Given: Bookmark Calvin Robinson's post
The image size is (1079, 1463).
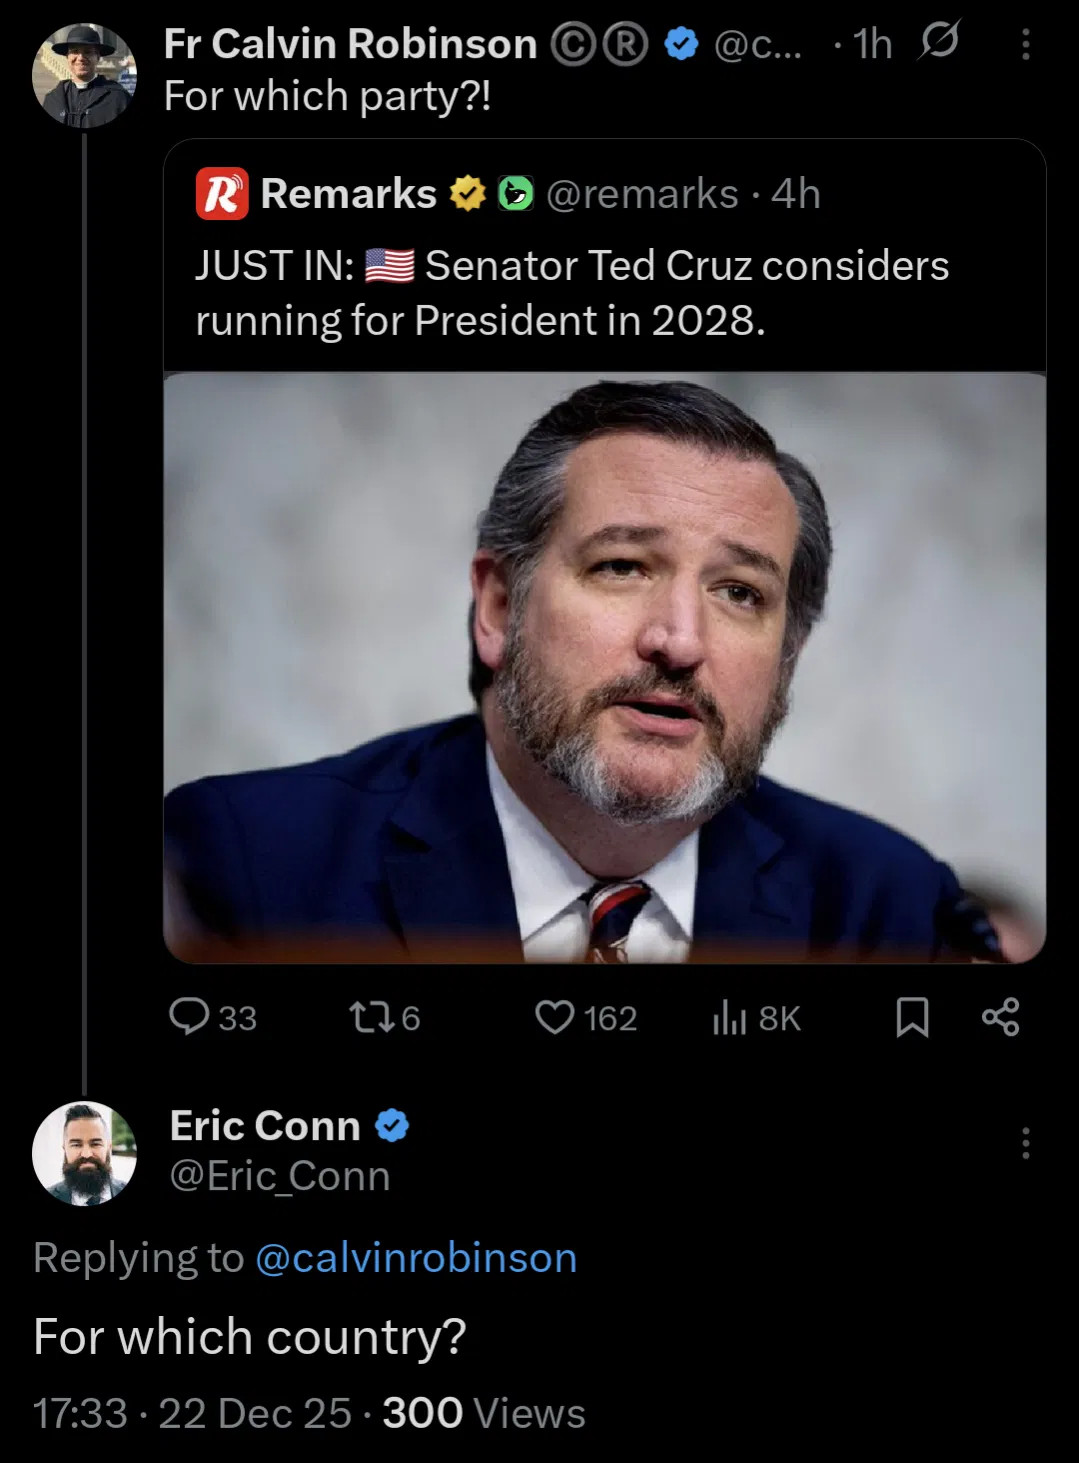Looking at the screenshot, I should point(912,1018).
